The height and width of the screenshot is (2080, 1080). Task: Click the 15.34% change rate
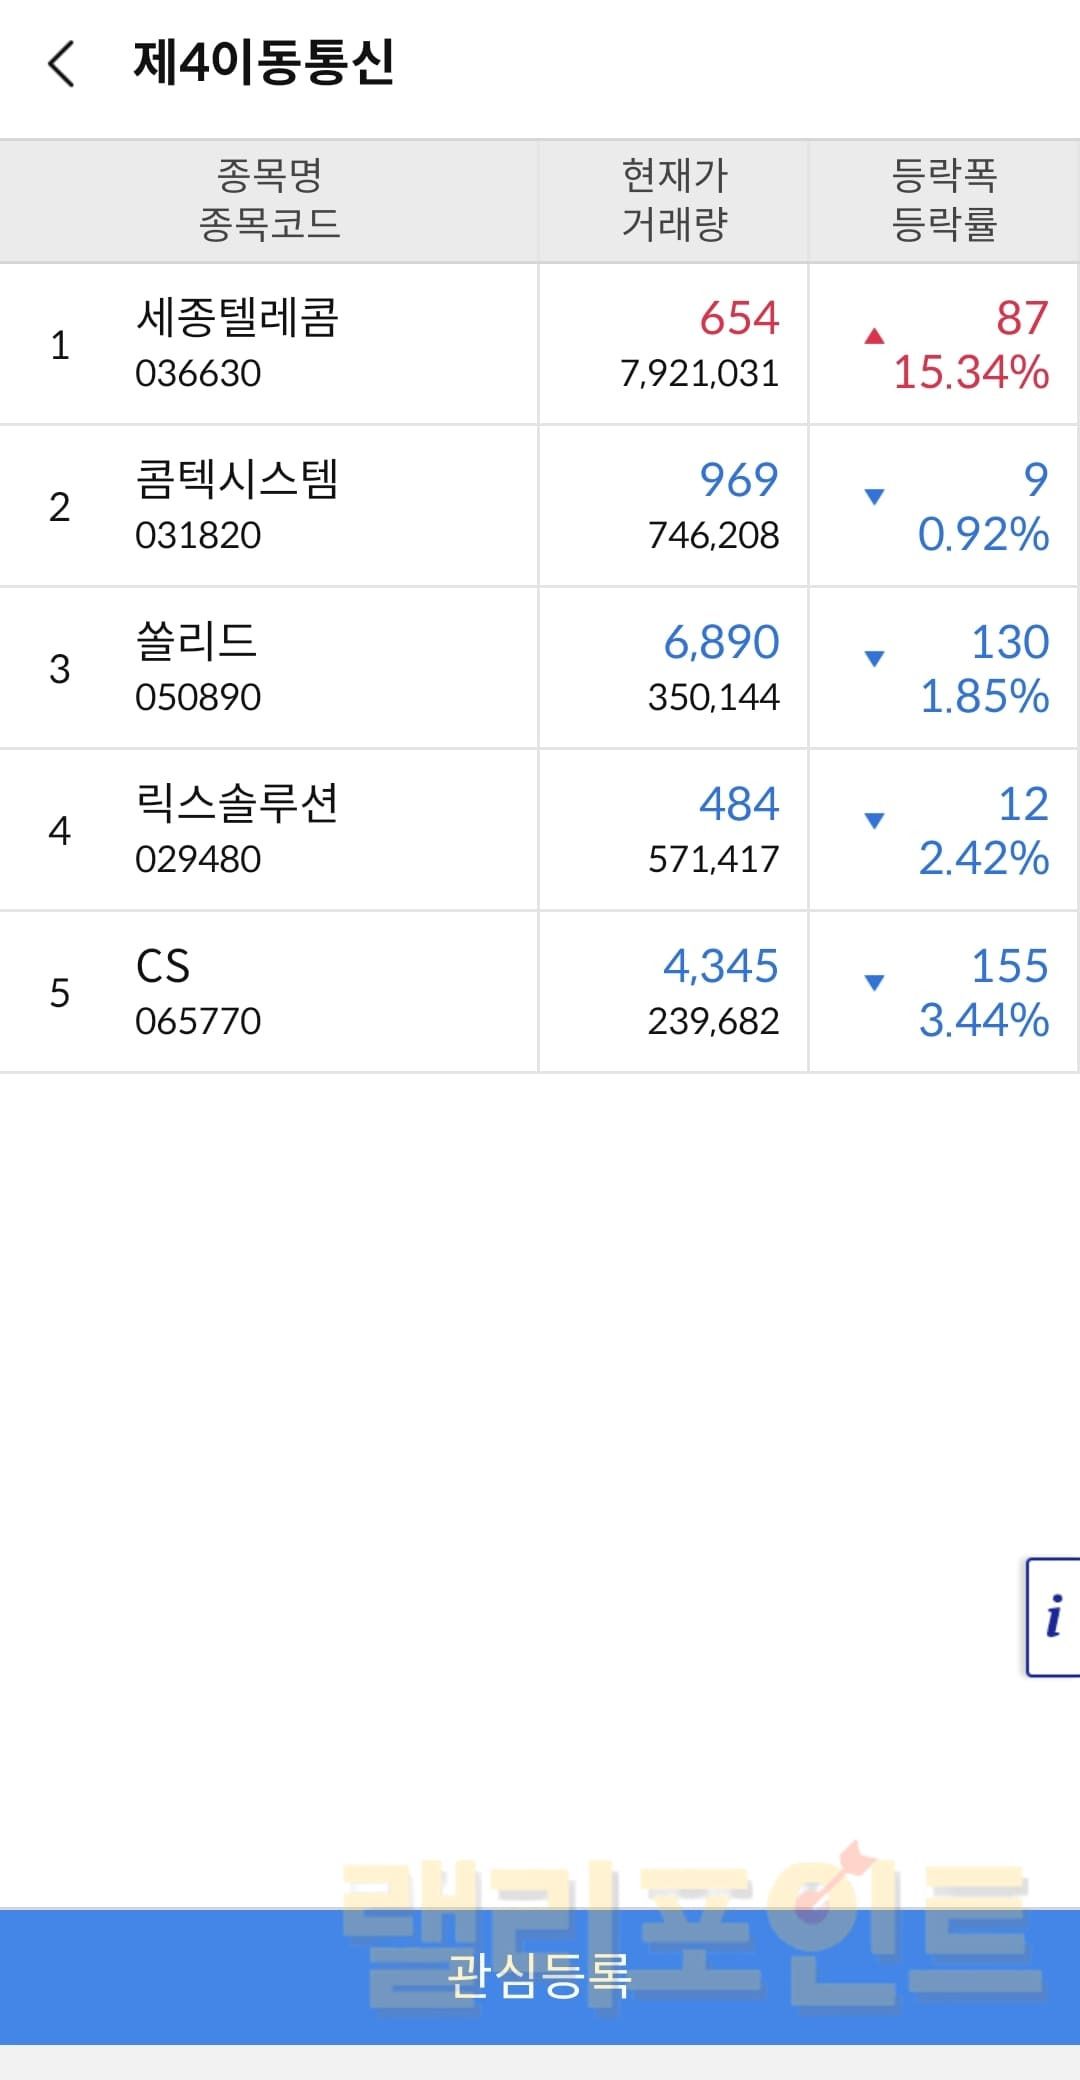pos(970,373)
